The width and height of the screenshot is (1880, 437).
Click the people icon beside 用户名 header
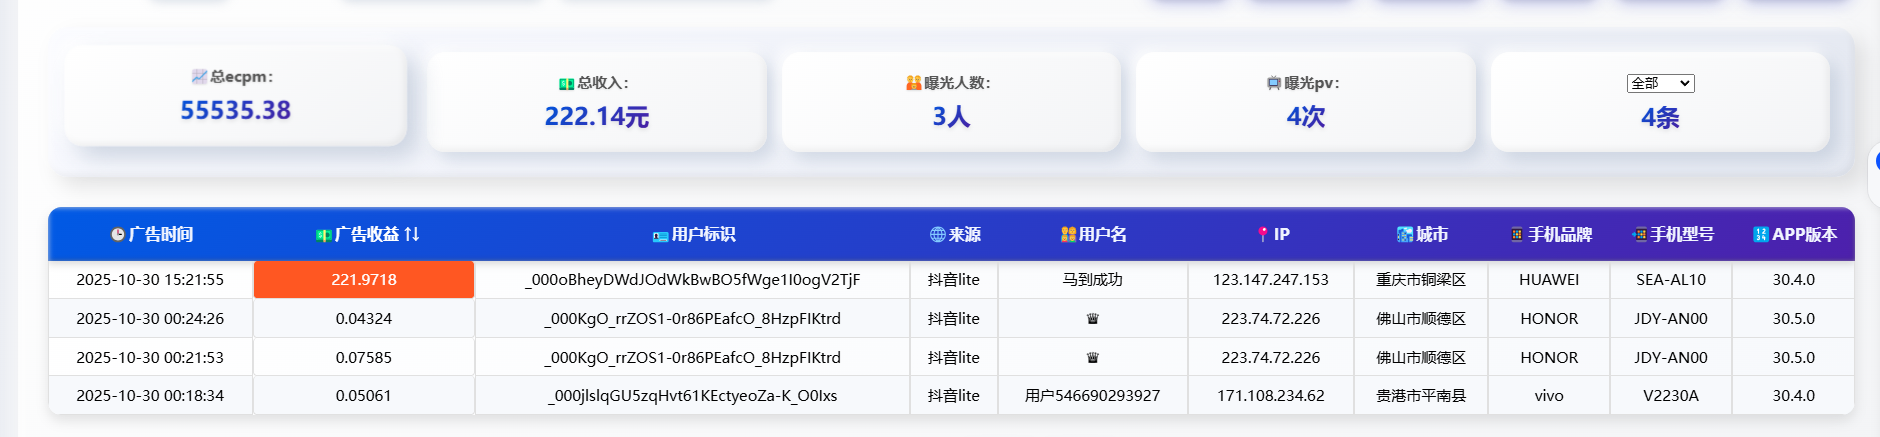tap(1068, 235)
